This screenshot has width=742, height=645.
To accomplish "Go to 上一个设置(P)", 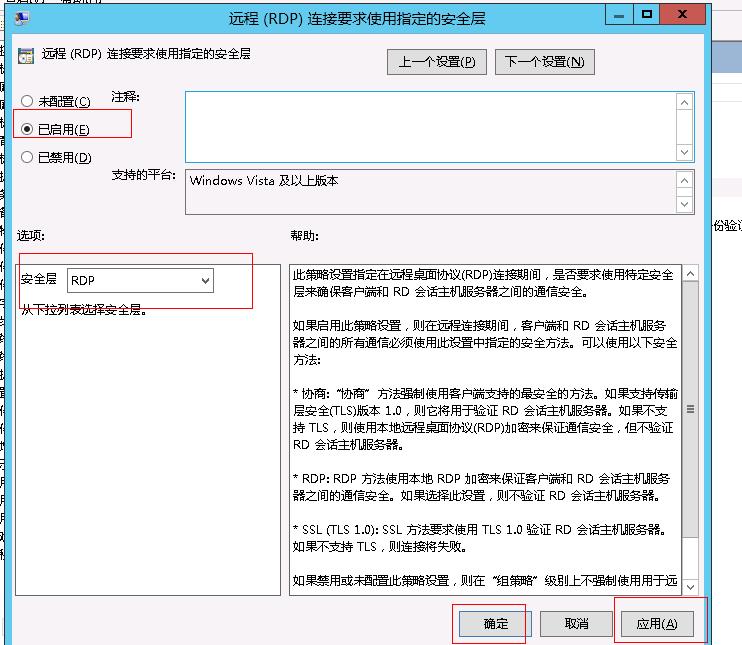I will point(437,62).
